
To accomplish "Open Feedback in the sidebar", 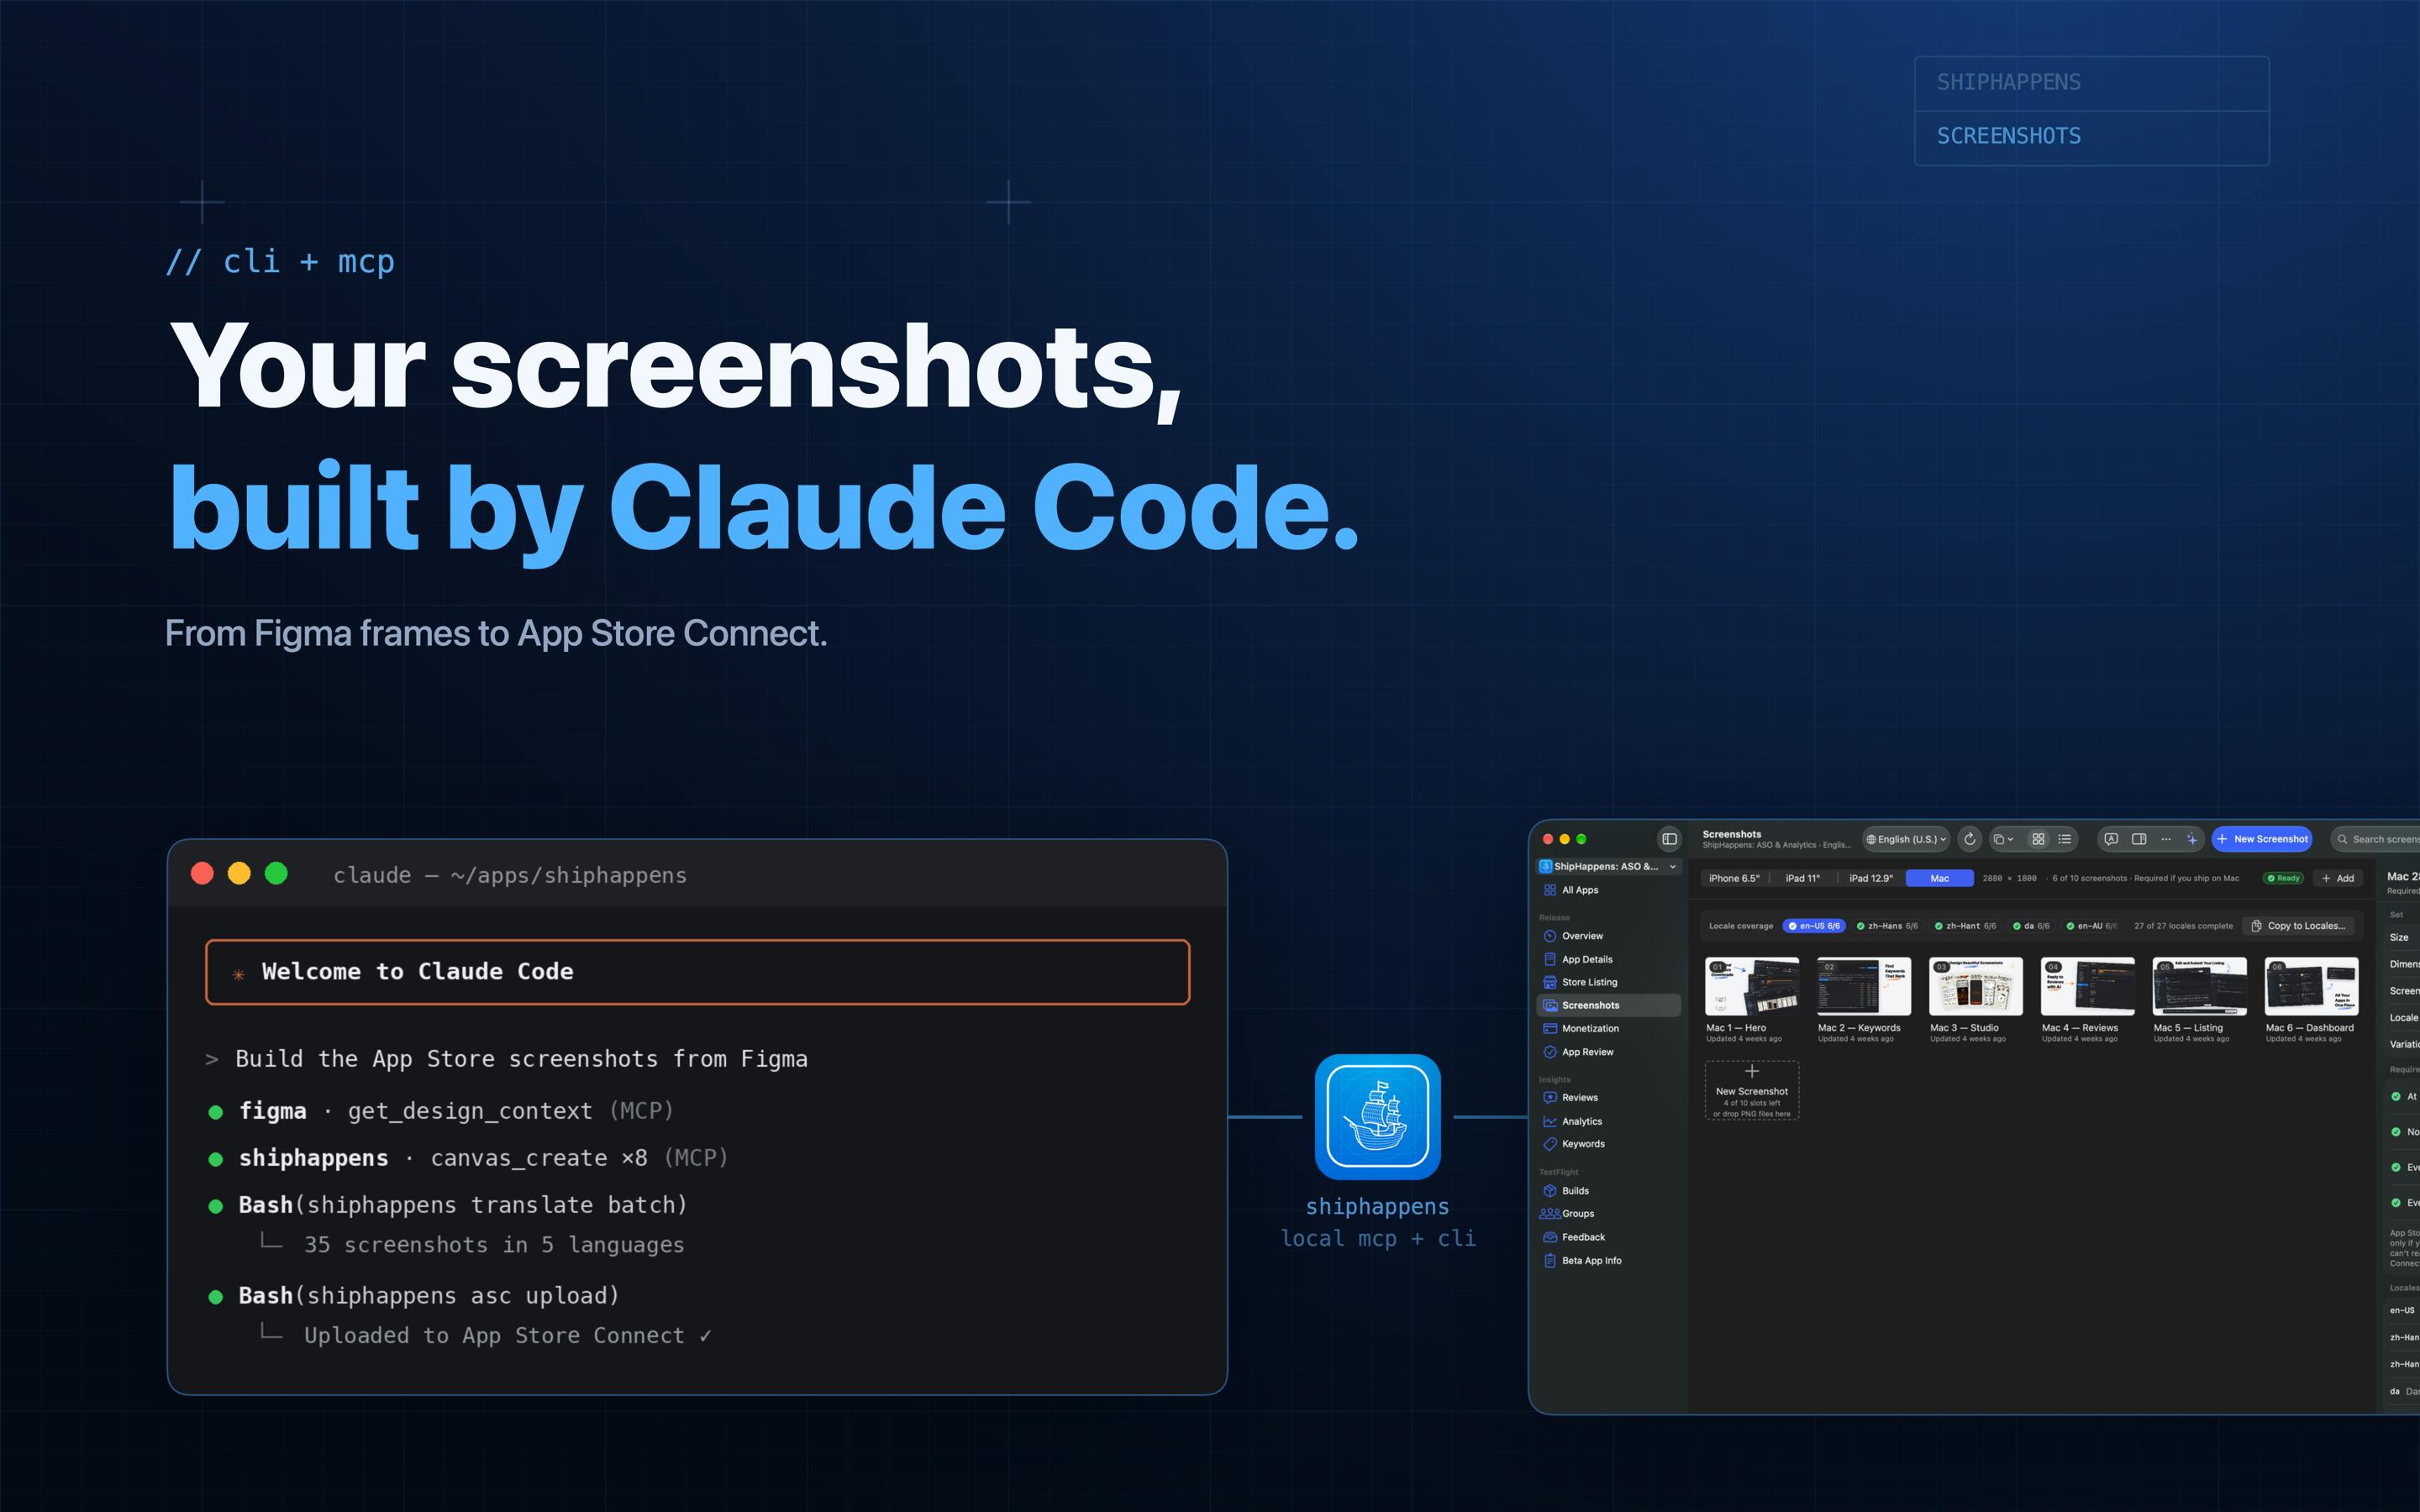I will pos(1609,1237).
